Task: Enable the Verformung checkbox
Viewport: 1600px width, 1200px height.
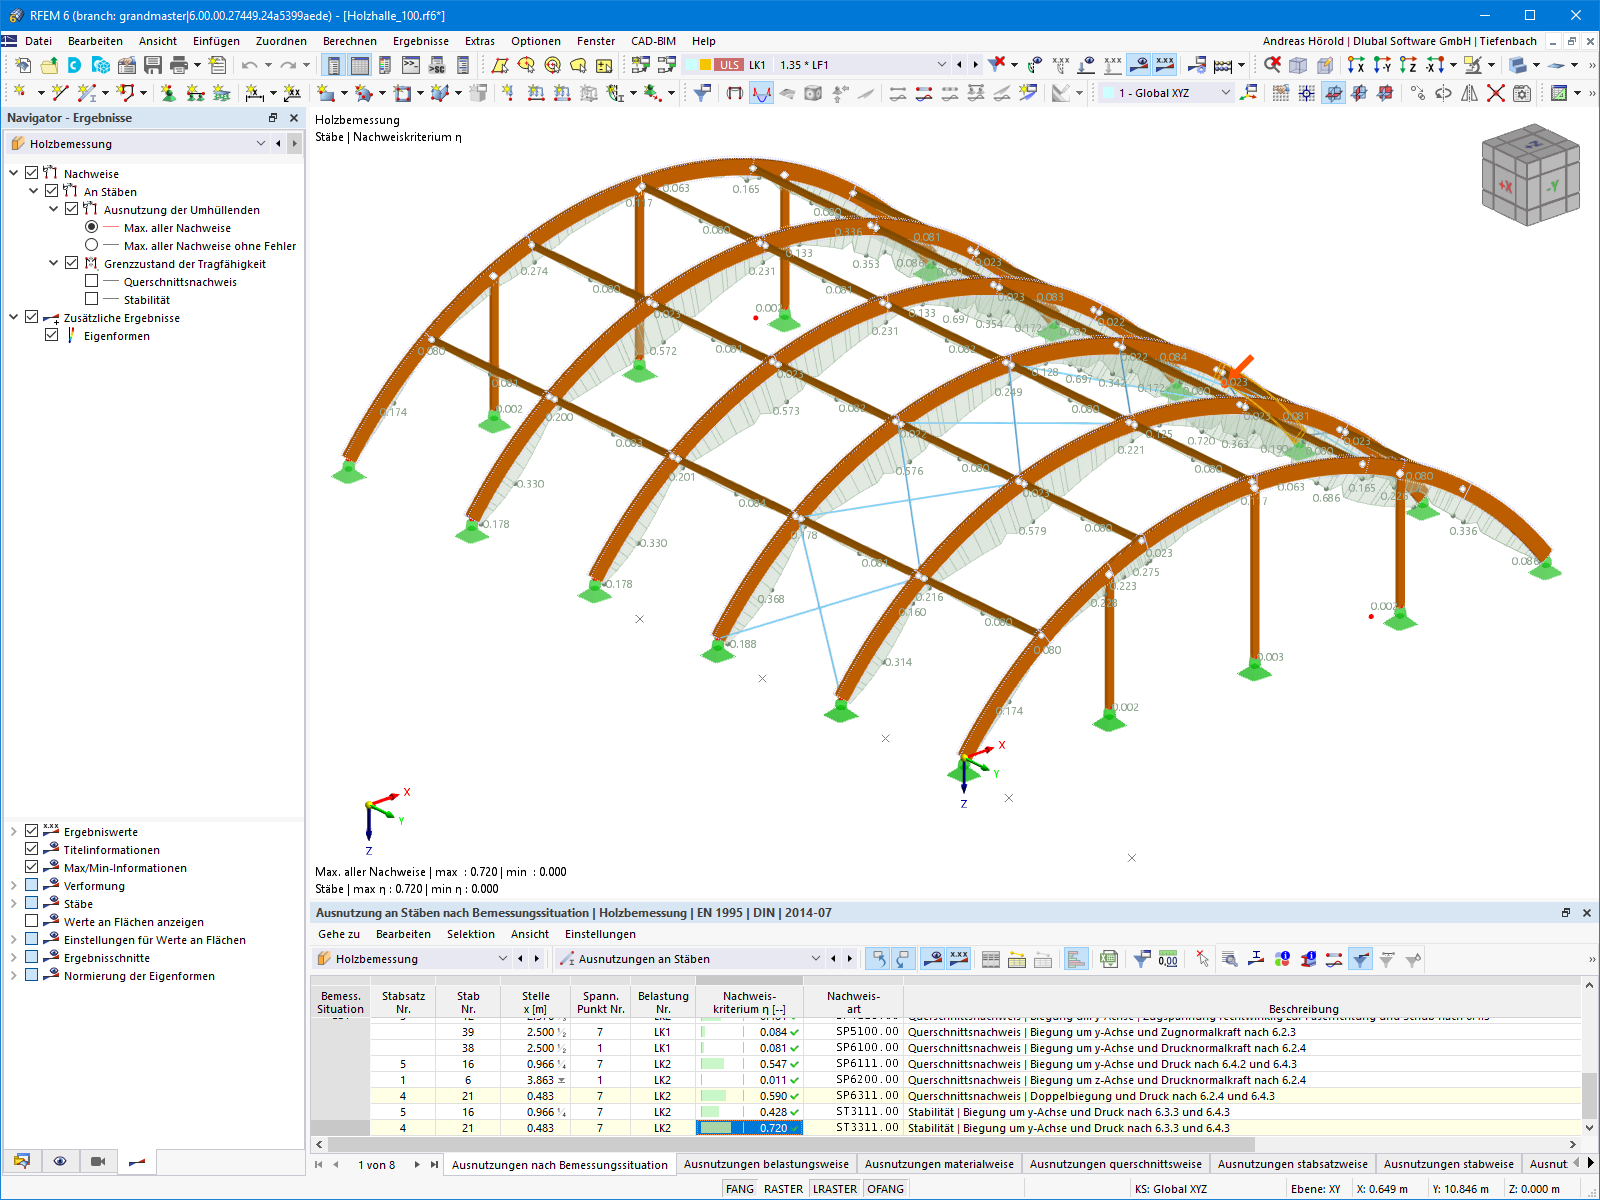Action: (x=32, y=885)
